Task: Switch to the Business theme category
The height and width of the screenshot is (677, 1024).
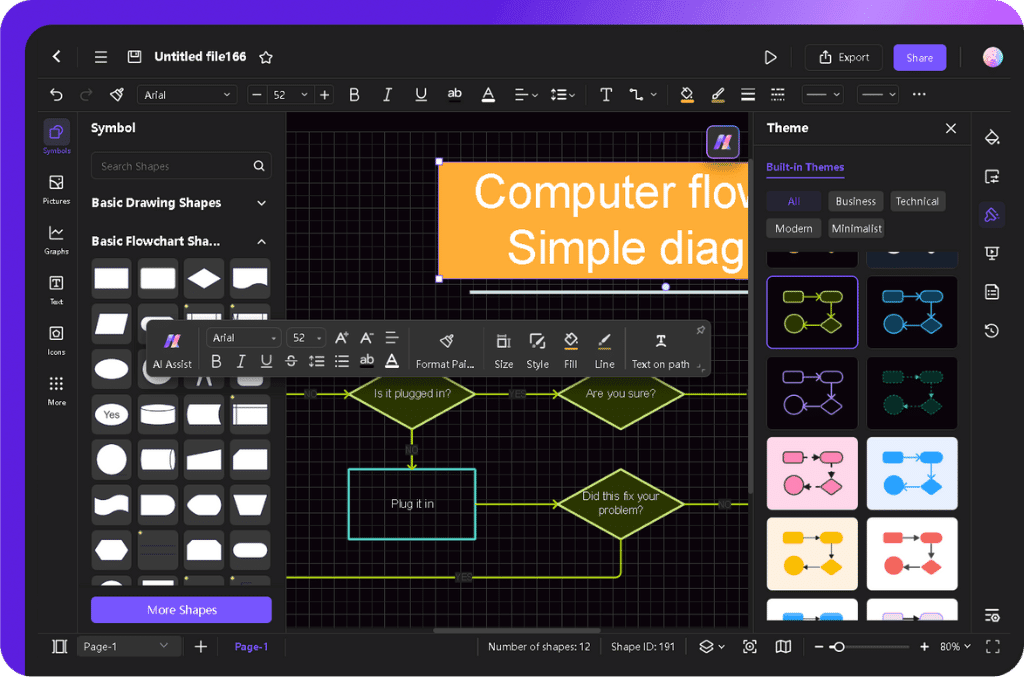Action: (x=856, y=201)
